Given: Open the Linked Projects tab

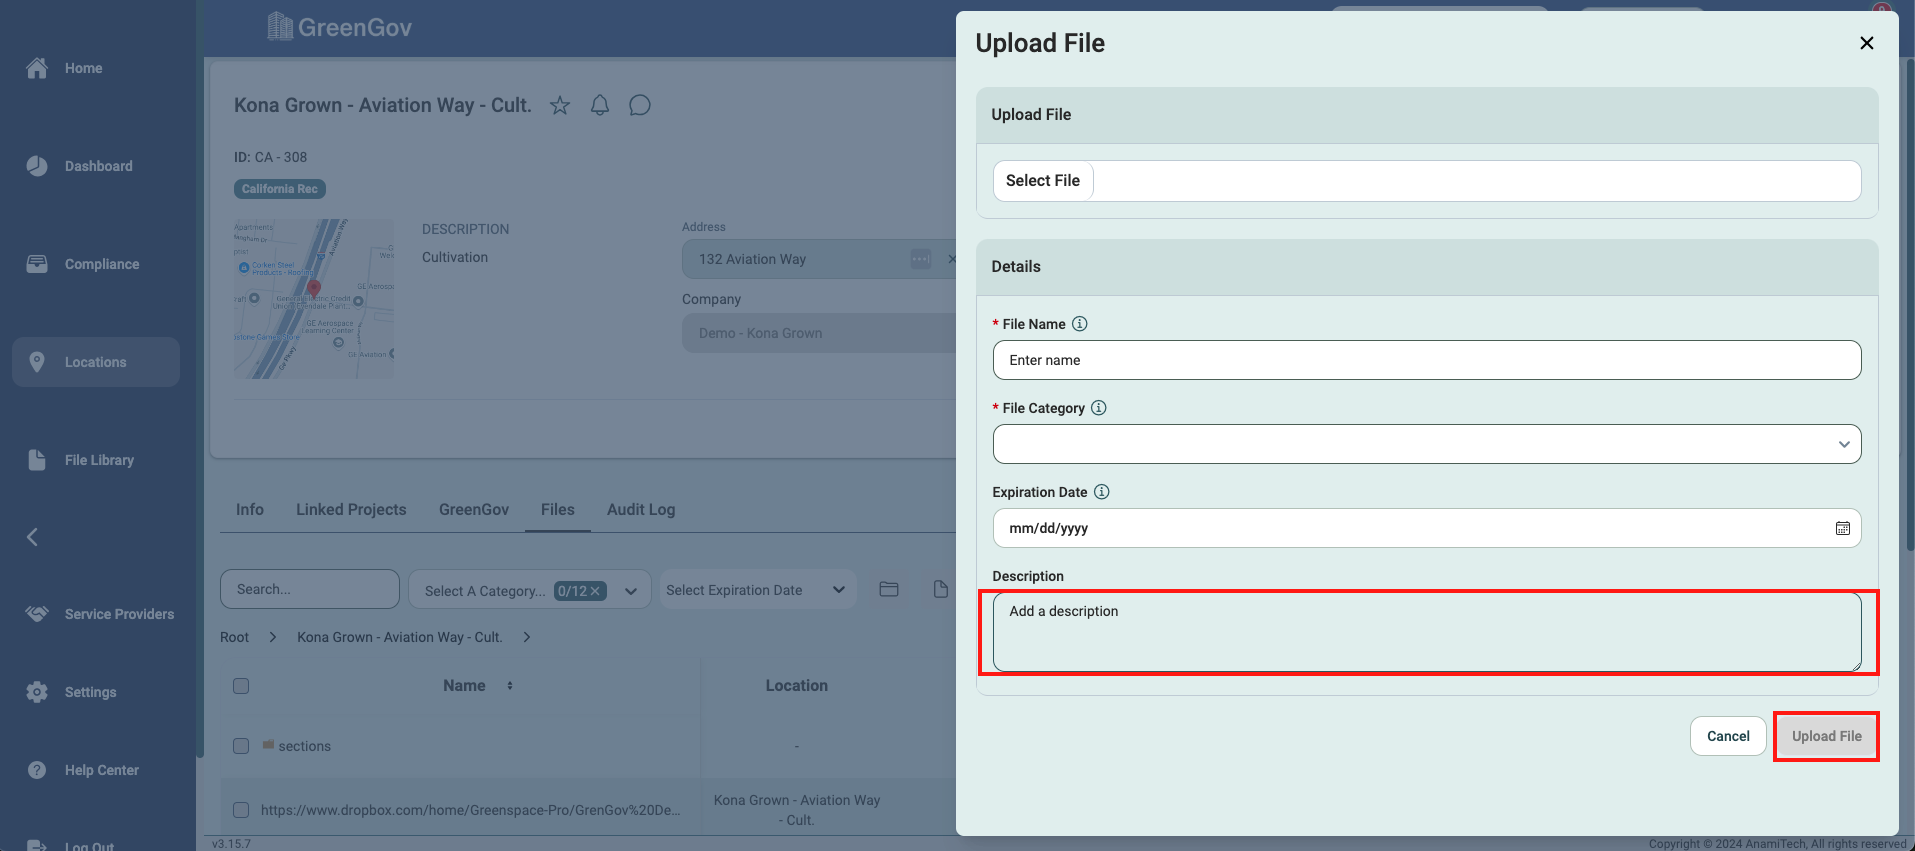Looking at the screenshot, I should (x=351, y=510).
